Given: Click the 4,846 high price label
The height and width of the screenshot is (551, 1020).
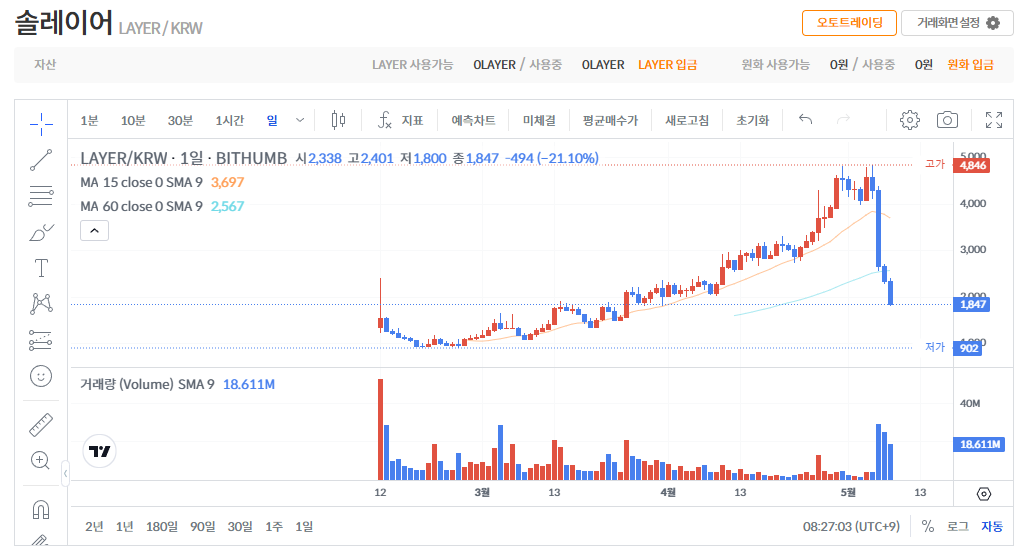Looking at the screenshot, I should click(x=972, y=165).
